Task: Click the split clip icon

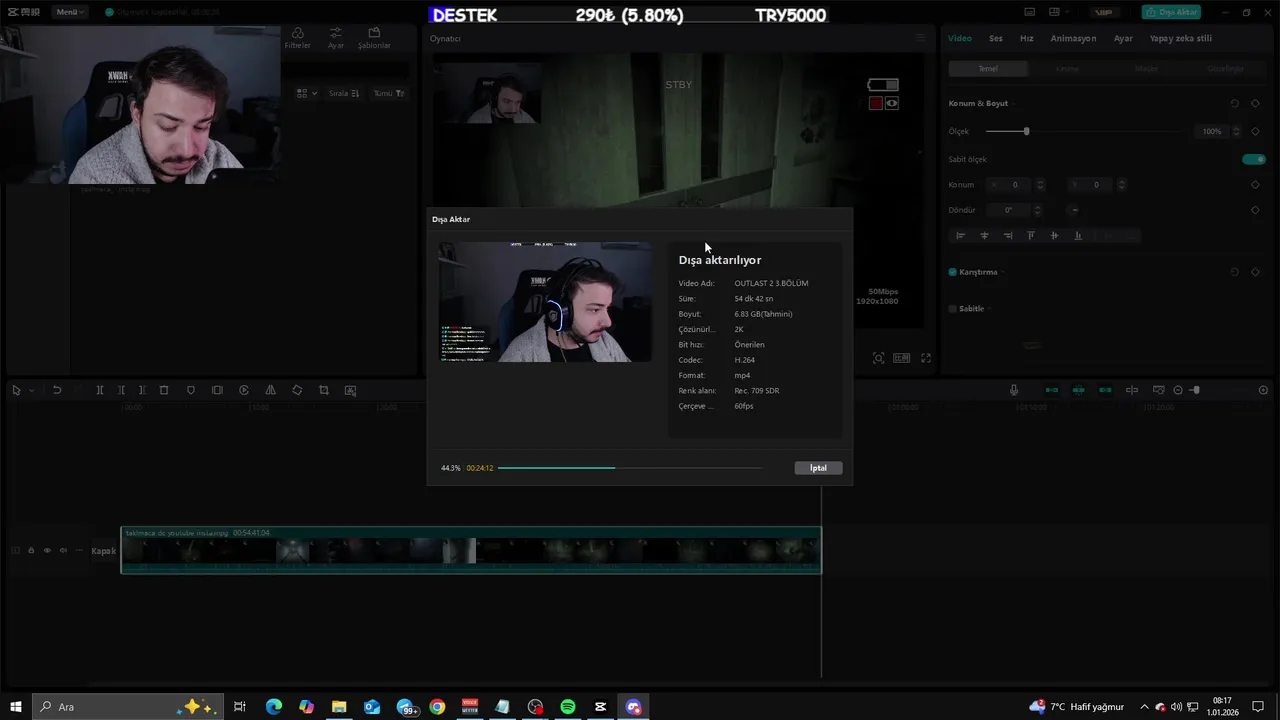Action: click(x=100, y=390)
